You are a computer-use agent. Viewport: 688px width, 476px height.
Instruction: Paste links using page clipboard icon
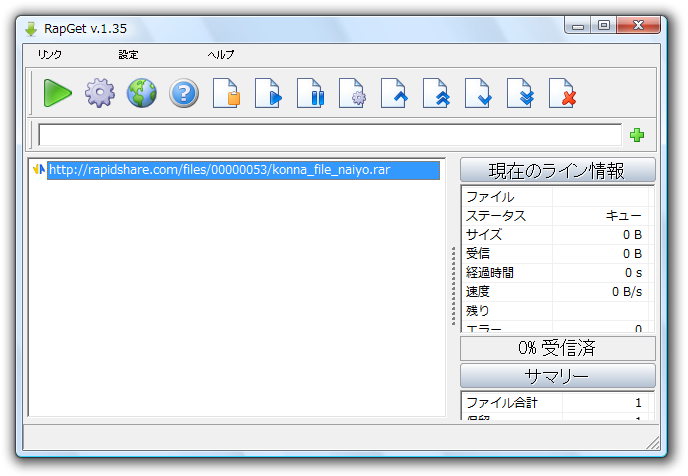tap(226, 93)
